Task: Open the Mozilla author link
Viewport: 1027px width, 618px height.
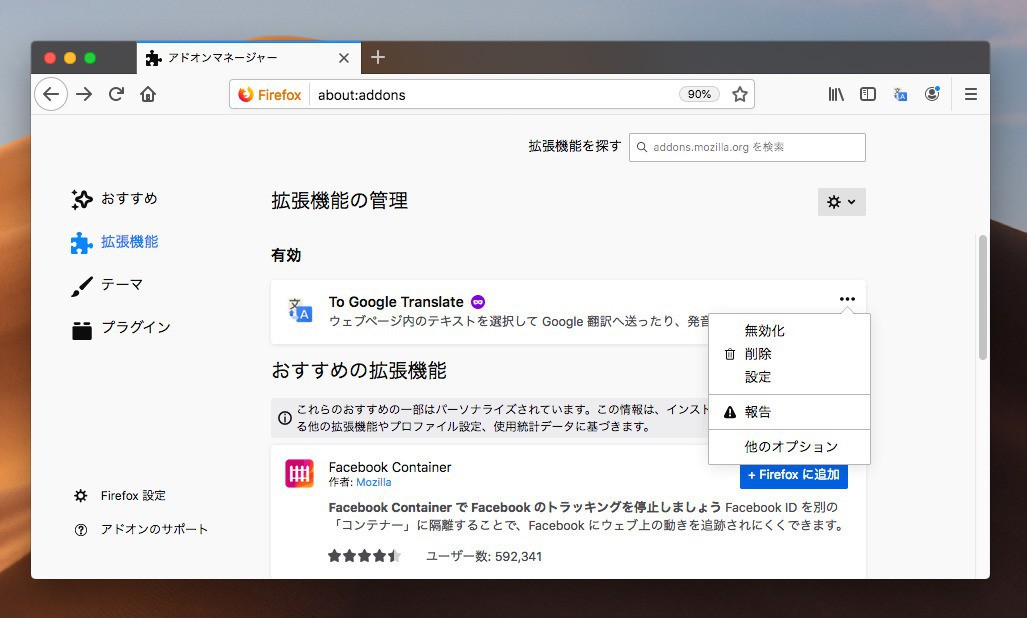Action: click(373, 482)
